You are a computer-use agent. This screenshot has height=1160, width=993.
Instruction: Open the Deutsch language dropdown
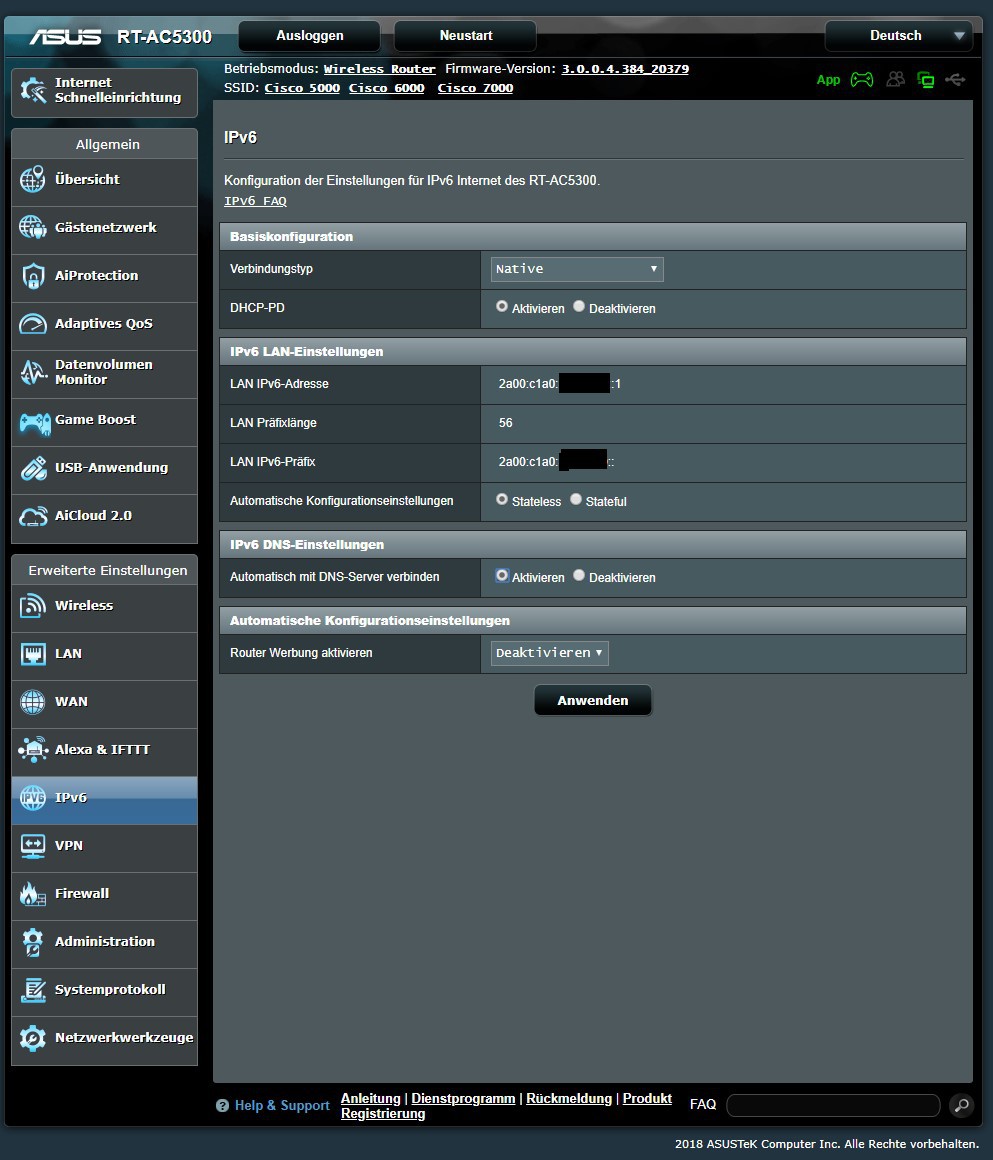click(x=898, y=36)
